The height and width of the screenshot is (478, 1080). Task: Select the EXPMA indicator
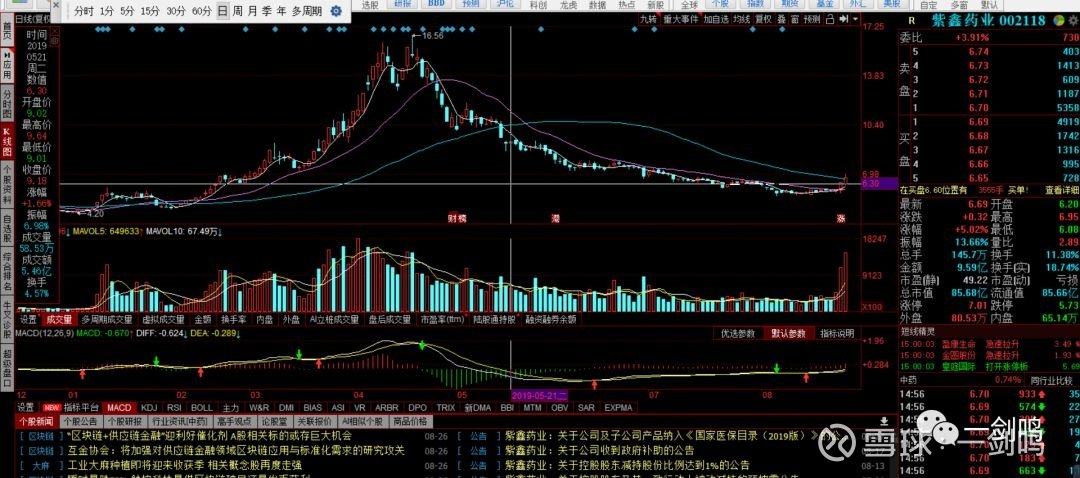tap(618, 408)
